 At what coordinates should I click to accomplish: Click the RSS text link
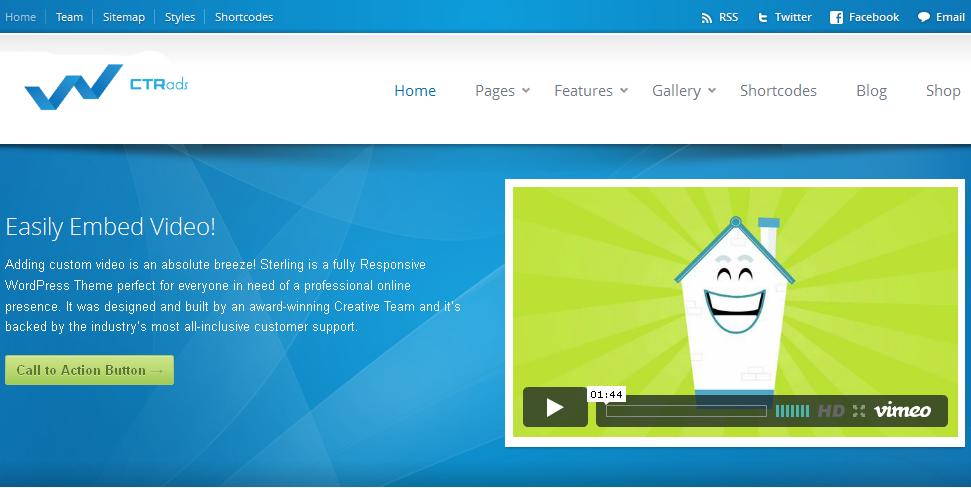[x=728, y=17]
